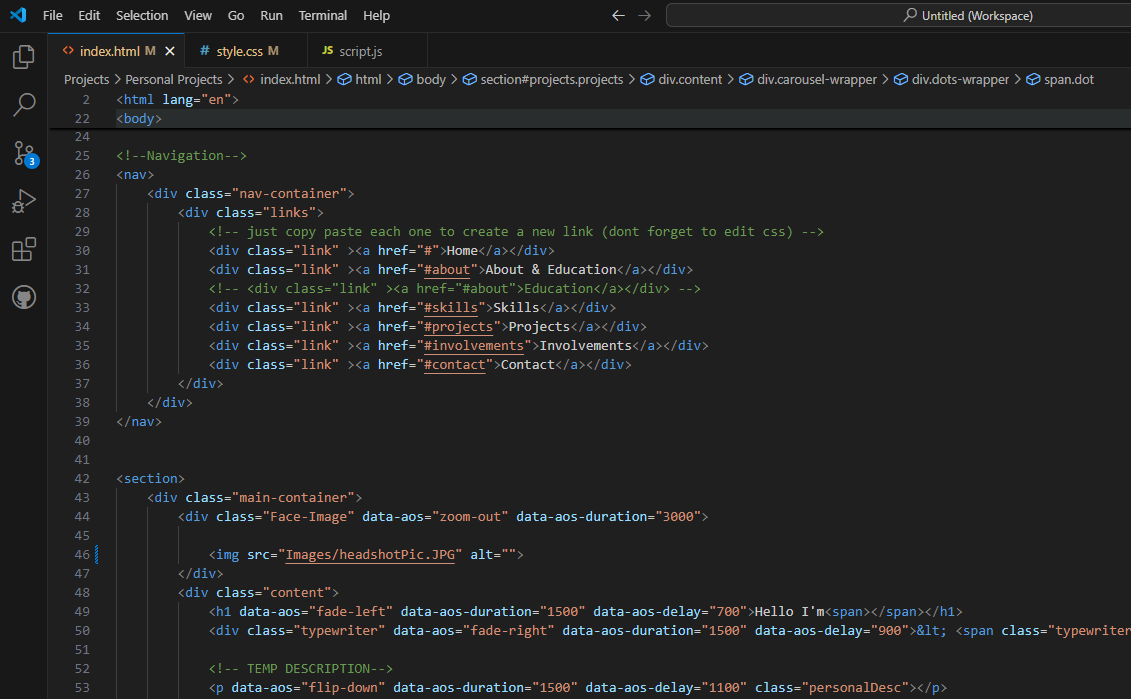The height and width of the screenshot is (699, 1131).
Task: Click the #involvements href link
Action: point(474,346)
